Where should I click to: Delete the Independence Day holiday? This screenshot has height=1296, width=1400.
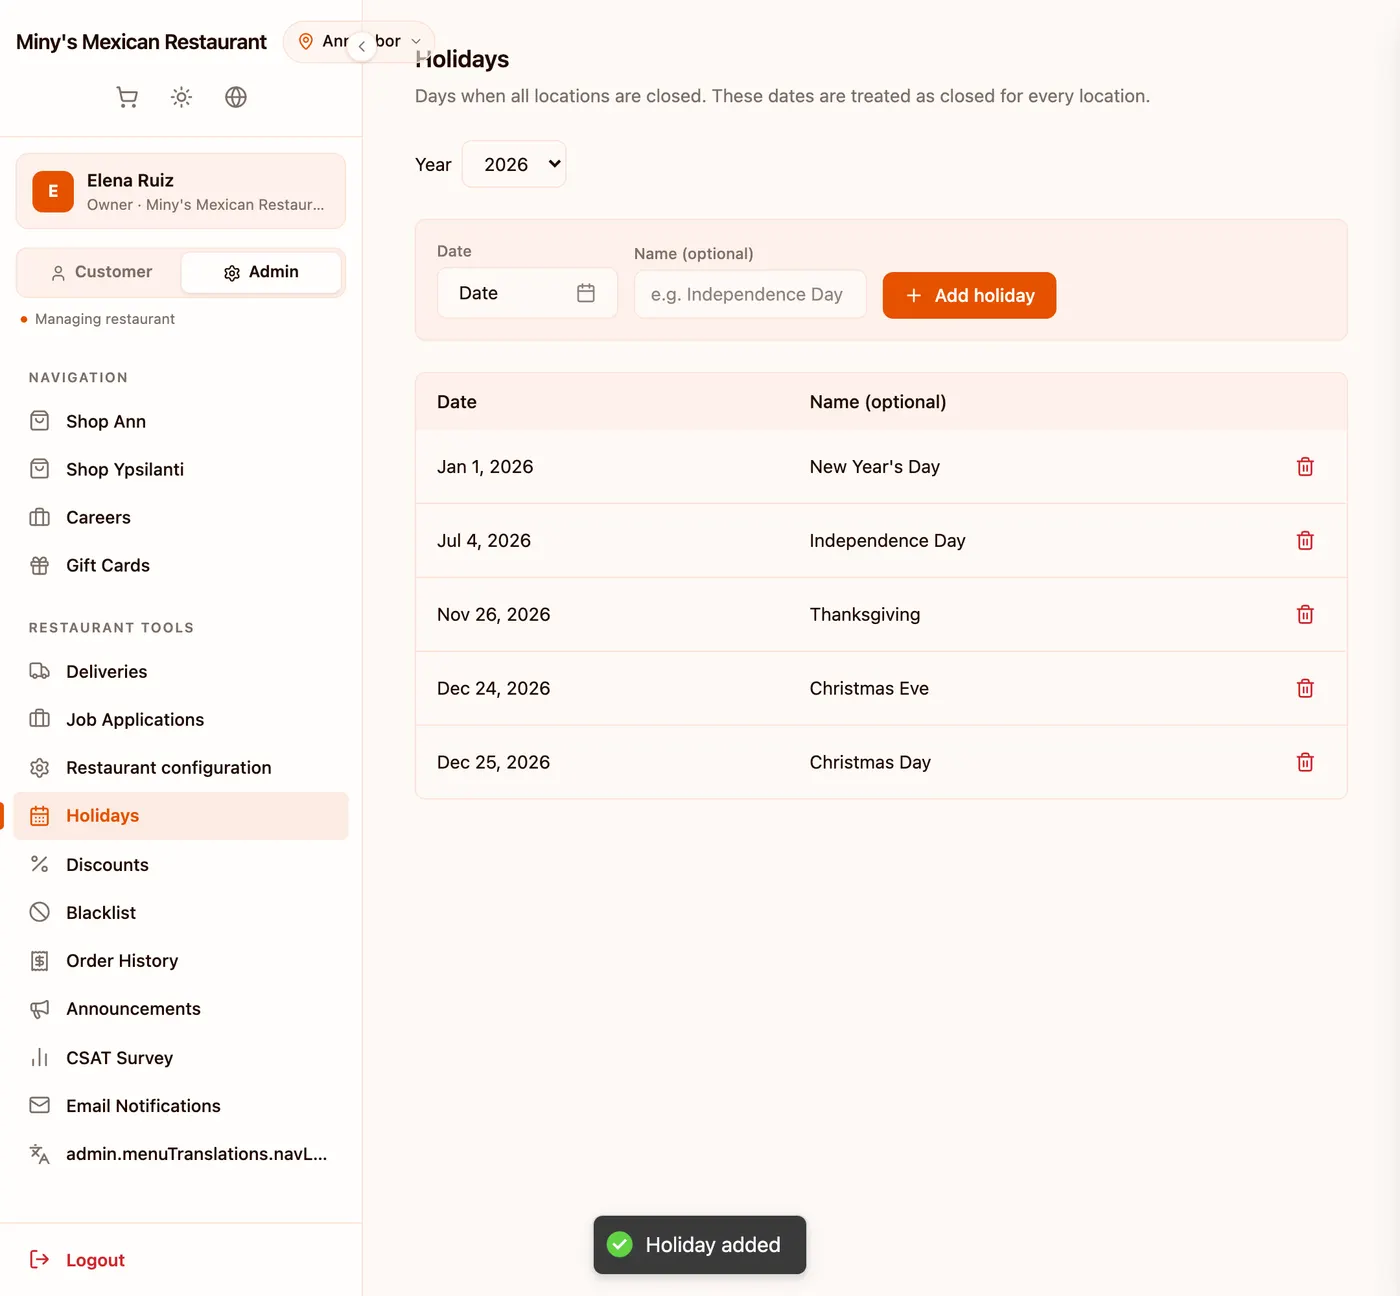(1305, 541)
